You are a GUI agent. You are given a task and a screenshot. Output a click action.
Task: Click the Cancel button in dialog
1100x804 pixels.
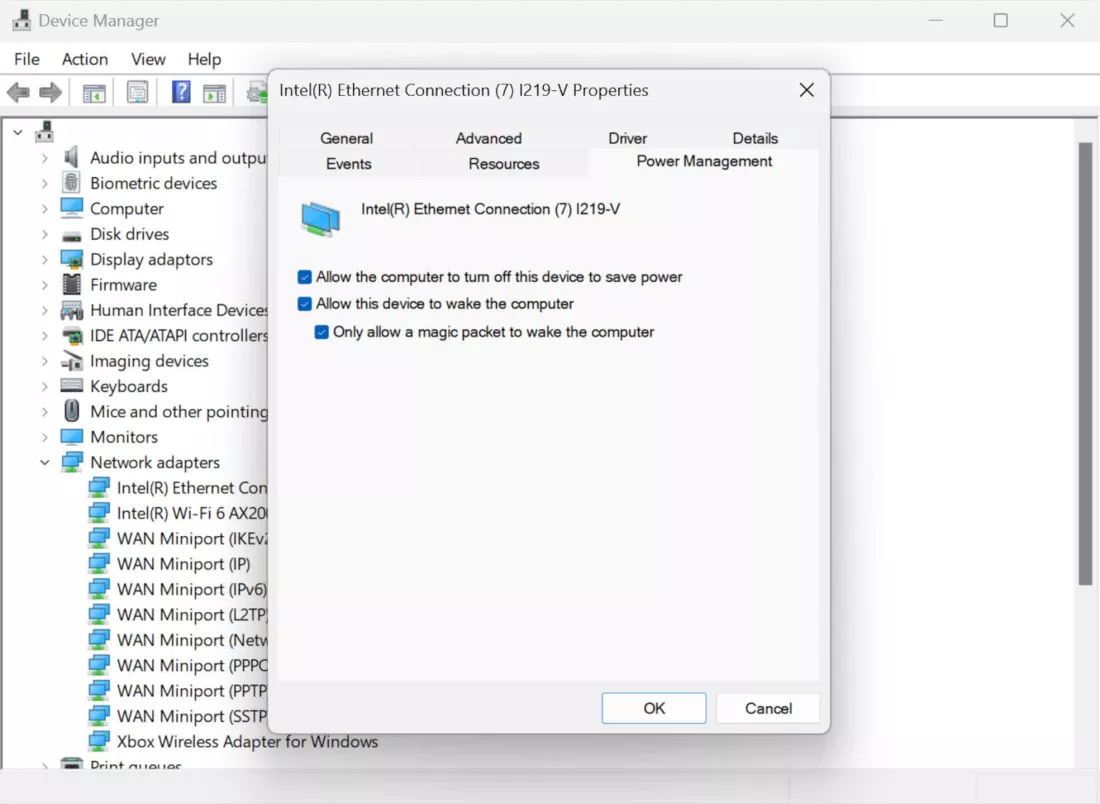click(x=768, y=708)
